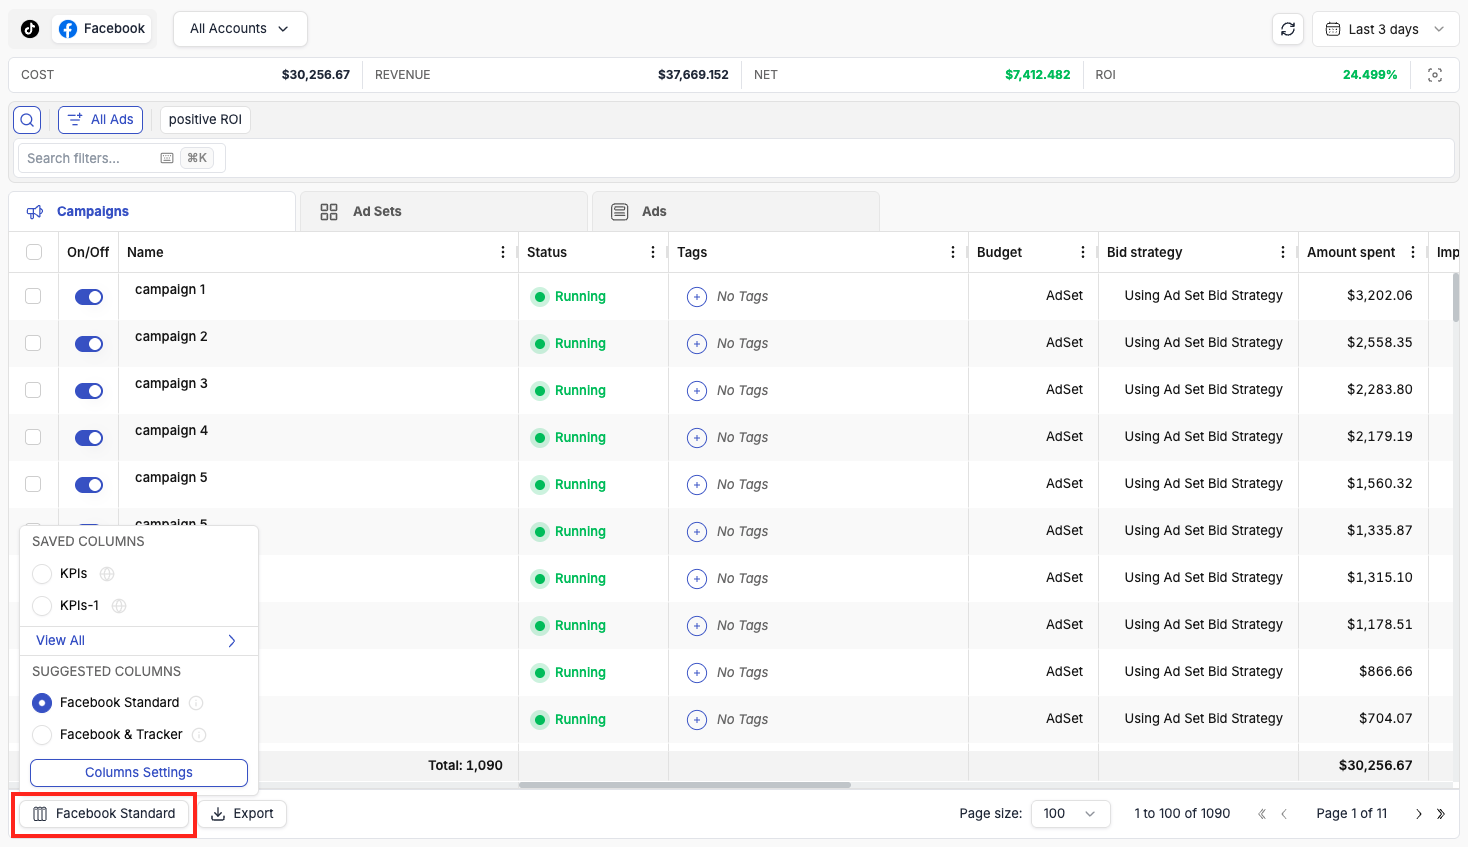The width and height of the screenshot is (1468, 847).
Task: Go to the last page arrow
Action: (x=1441, y=814)
